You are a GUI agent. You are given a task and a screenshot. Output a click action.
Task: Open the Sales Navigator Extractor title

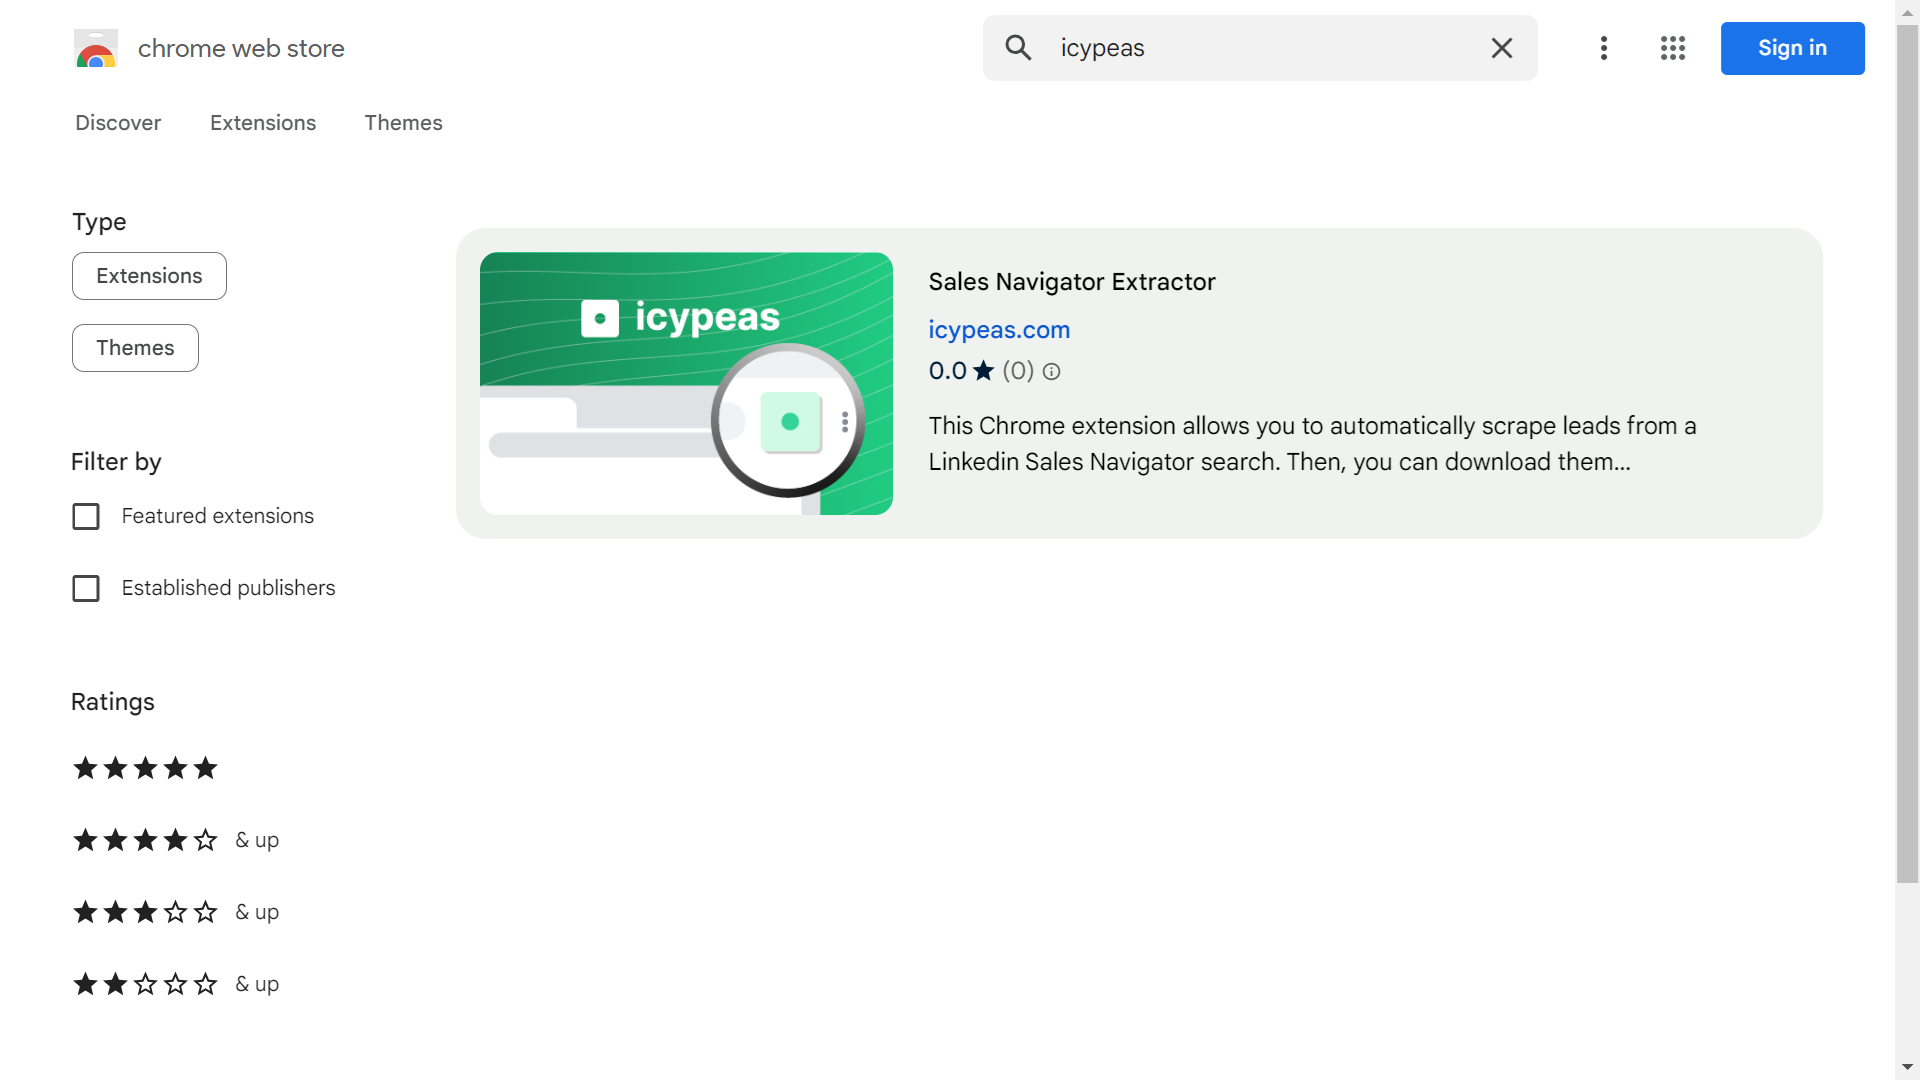pyautogui.click(x=1072, y=282)
